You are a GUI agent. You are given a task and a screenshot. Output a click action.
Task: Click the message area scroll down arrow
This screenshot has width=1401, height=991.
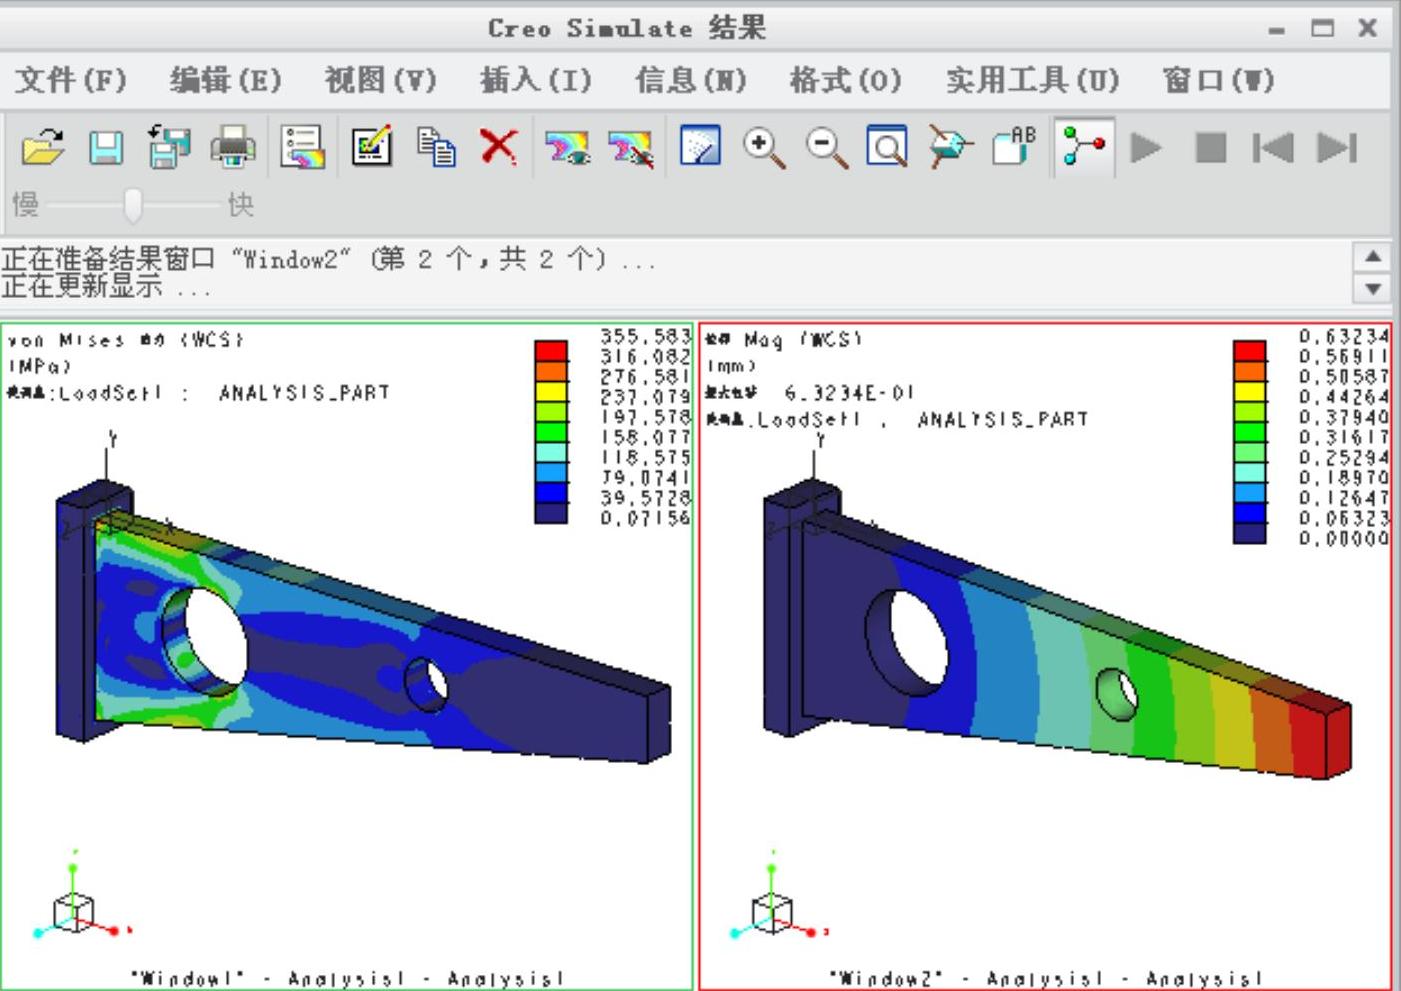pos(1373,288)
